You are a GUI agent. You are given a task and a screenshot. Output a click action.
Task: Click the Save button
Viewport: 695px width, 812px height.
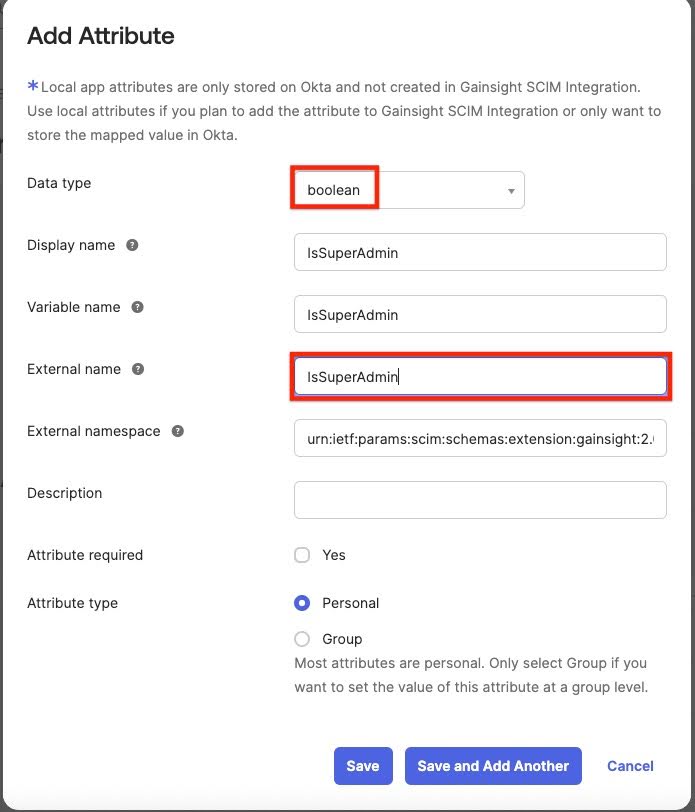click(x=363, y=766)
